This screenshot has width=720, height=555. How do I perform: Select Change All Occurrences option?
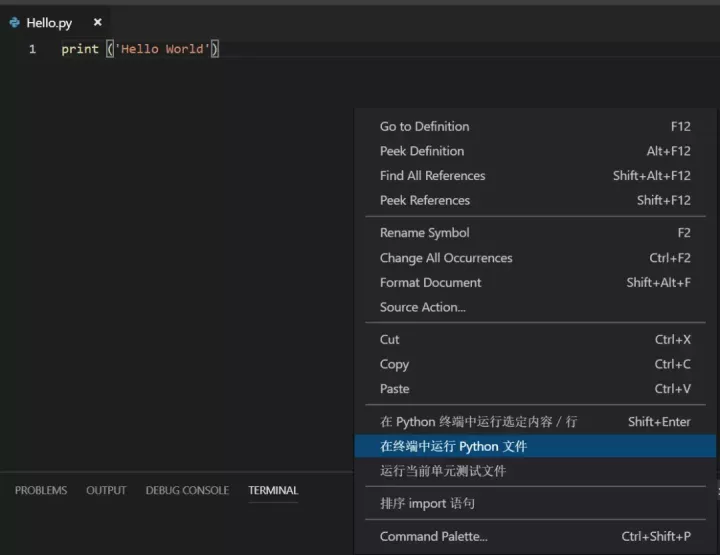pyautogui.click(x=446, y=258)
